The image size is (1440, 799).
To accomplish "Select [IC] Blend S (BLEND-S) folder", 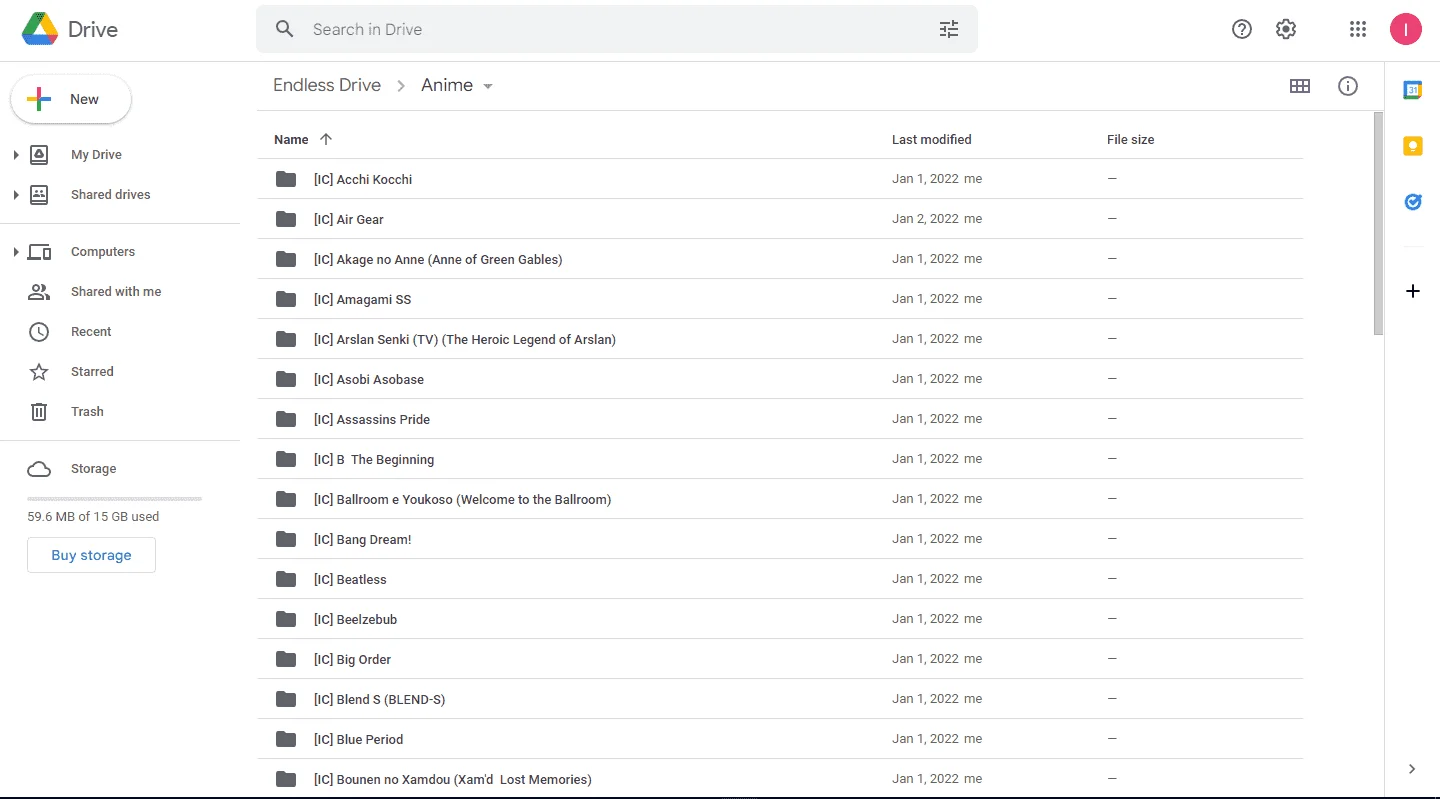I will click(x=780, y=699).
